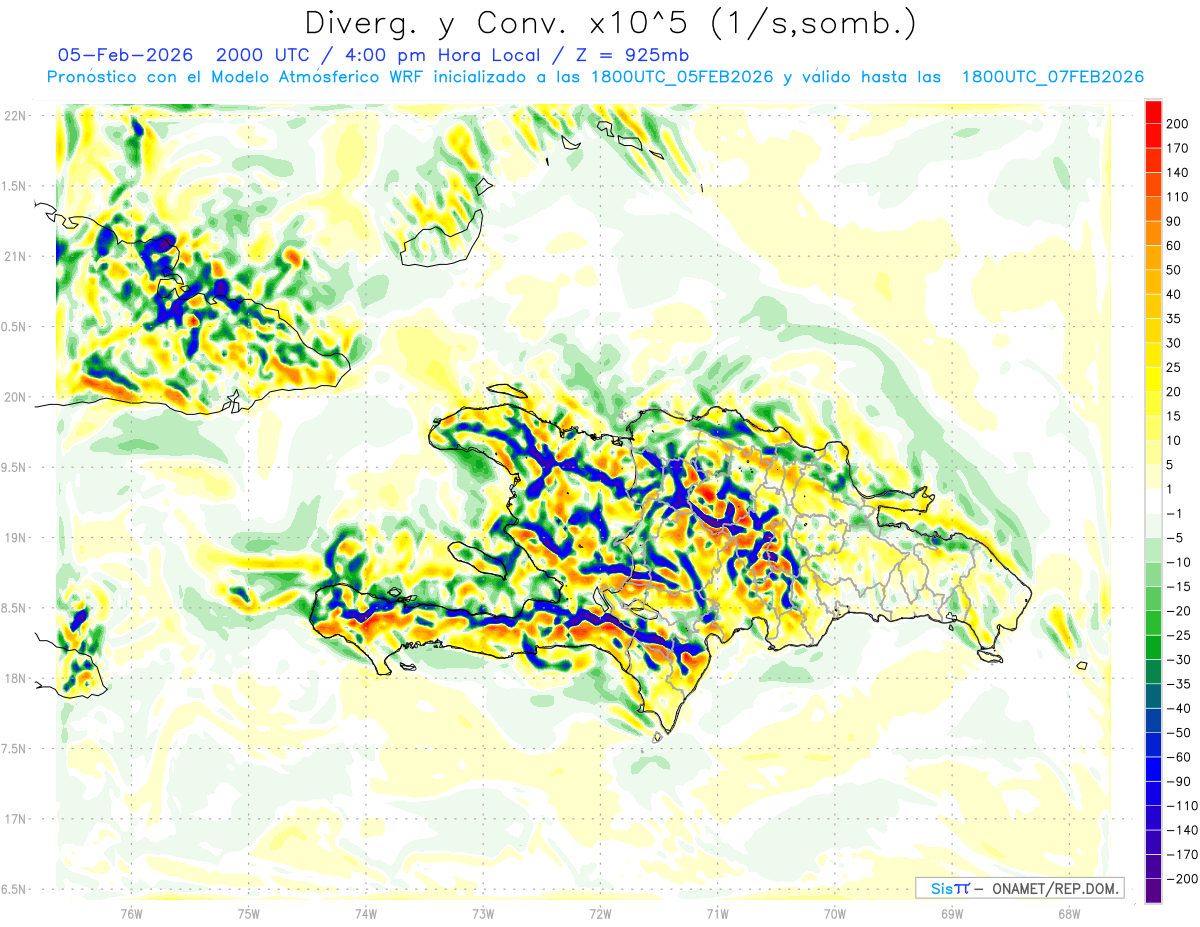Click the date '05-Feb-2026' in the header

(125, 55)
